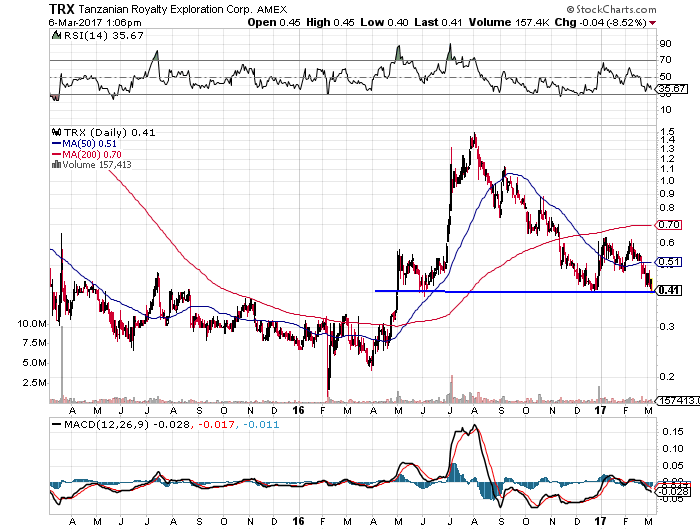Select the 0.70 MA(200) value tag
The image size is (700, 530).
(668, 225)
